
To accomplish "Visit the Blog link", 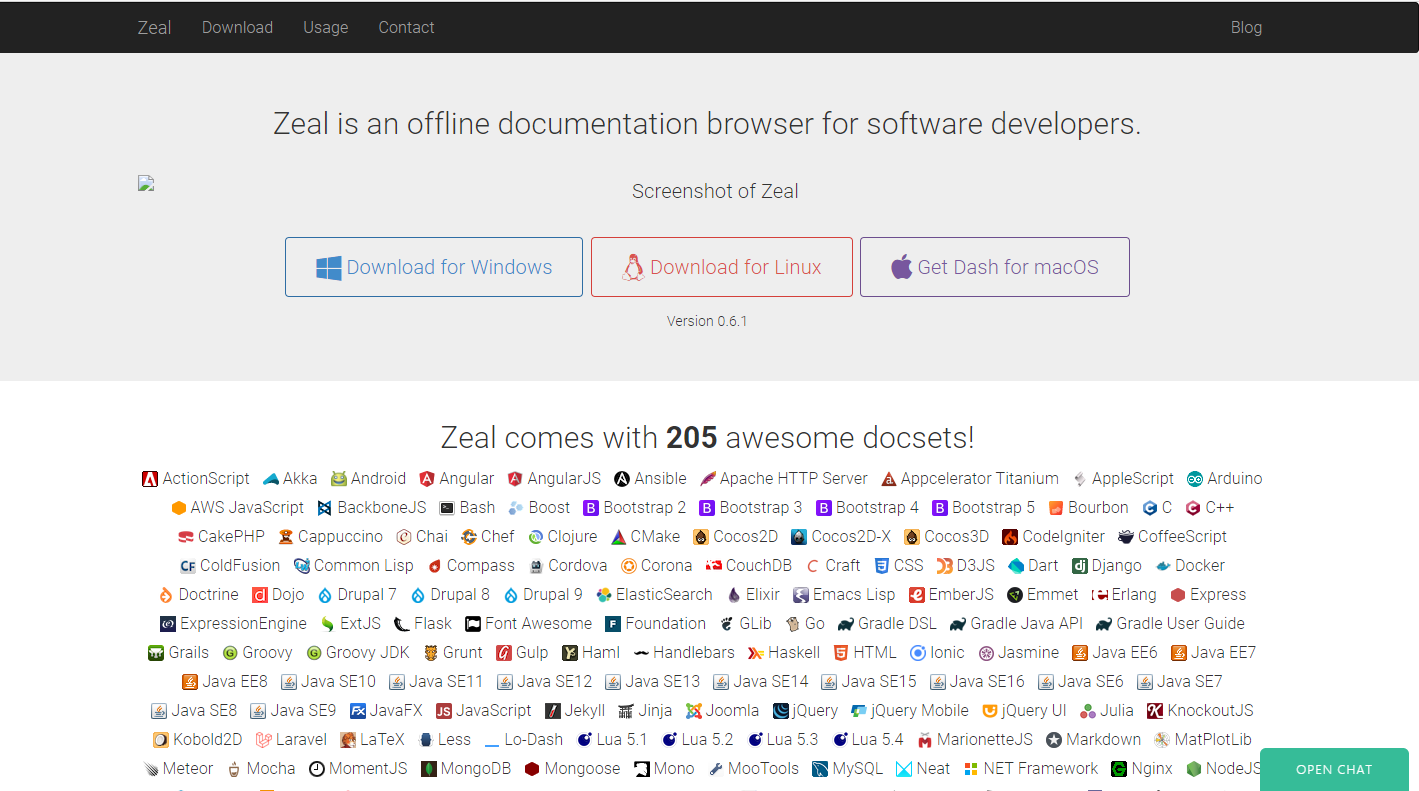I will [1246, 27].
